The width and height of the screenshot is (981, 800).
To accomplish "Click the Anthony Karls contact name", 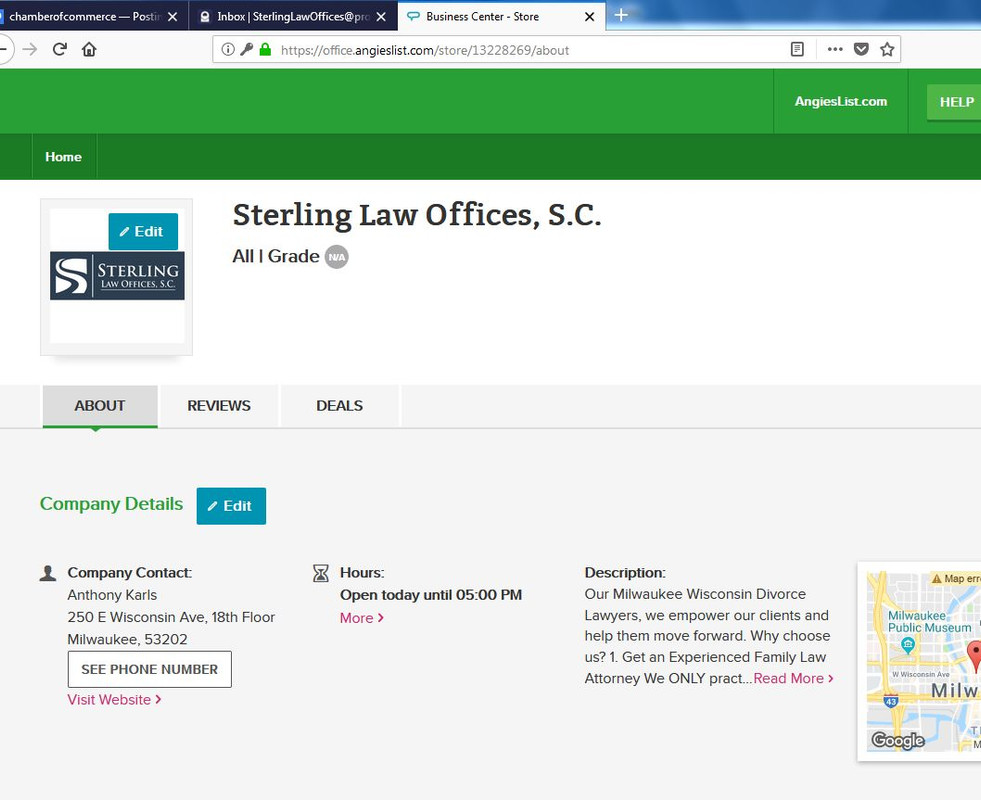I will (x=112, y=595).
